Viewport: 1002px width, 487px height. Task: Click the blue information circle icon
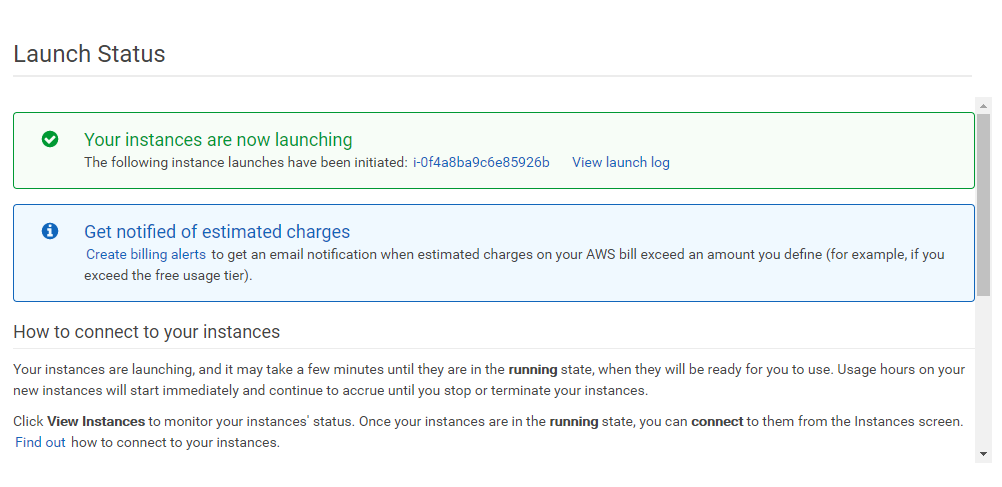50,231
